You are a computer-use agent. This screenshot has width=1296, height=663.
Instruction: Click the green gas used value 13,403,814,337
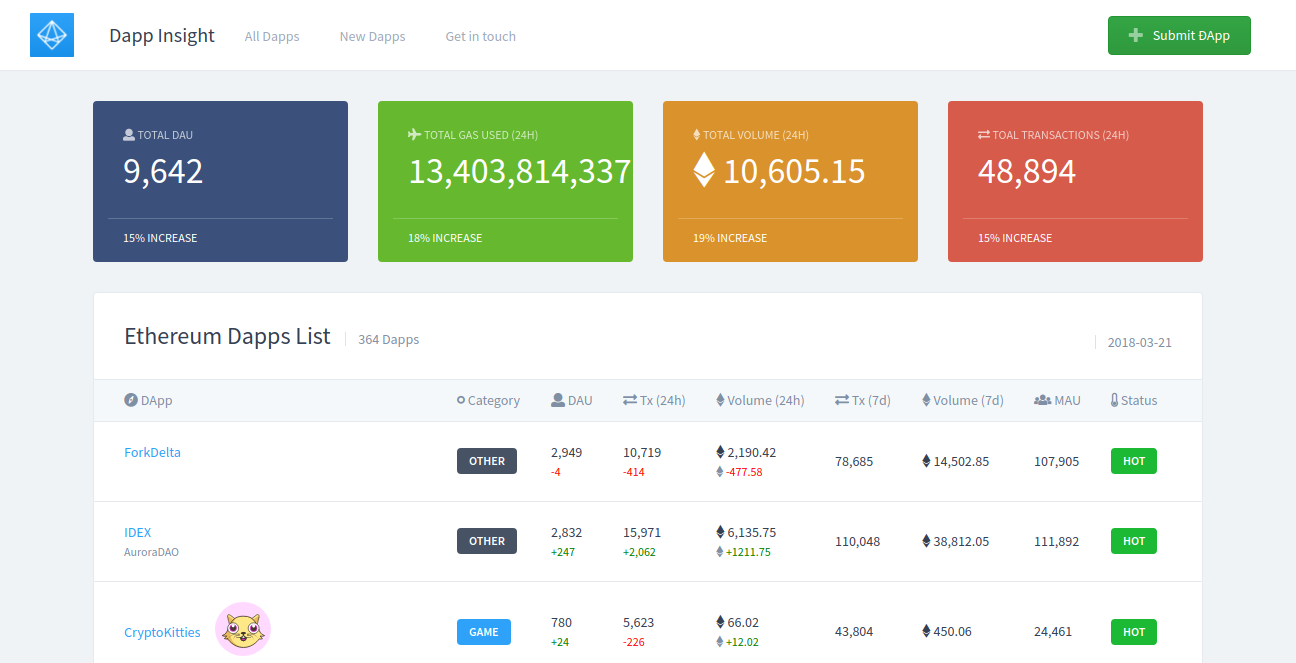[520, 172]
